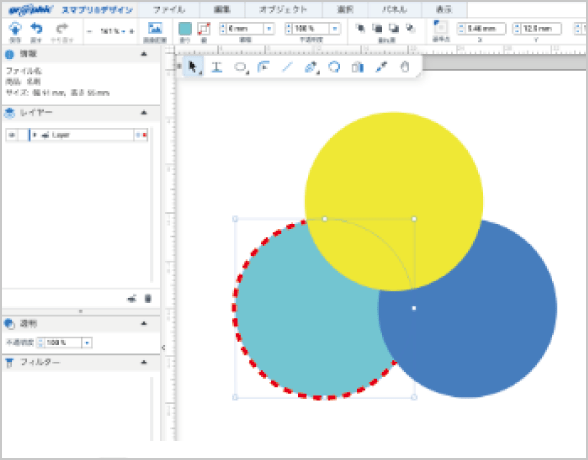This screenshot has width=588, height=460.
Task: Select the rounded corner path tool
Action: pyautogui.click(x=264, y=67)
